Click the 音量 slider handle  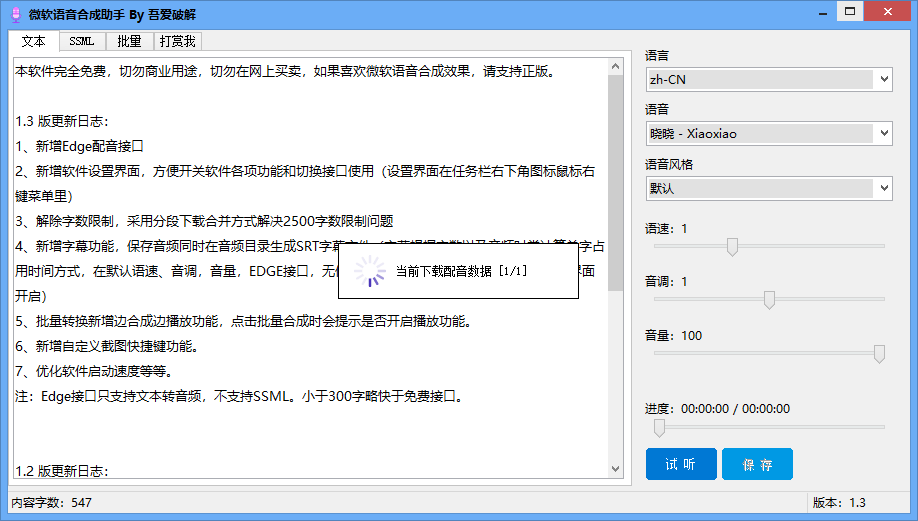pyautogui.click(x=879, y=354)
